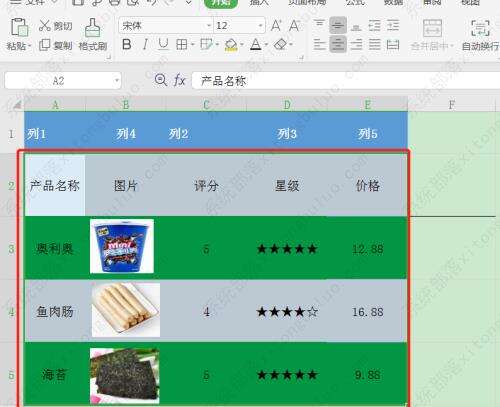This screenshot has width=500, height=407.
Task: Select cell 价格
Action: coord(367,185)
